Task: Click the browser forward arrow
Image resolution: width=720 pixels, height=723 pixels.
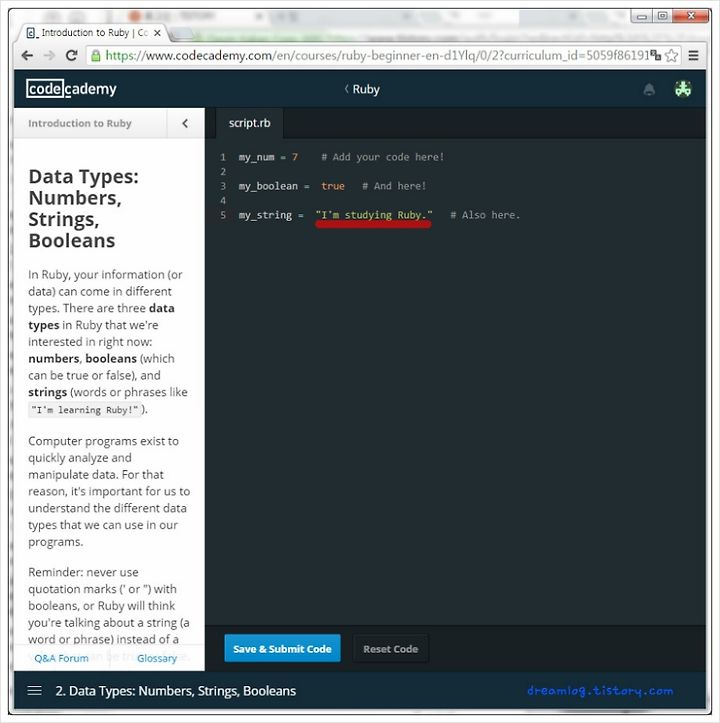Action: pyautogui.click(x=49, y=56)
